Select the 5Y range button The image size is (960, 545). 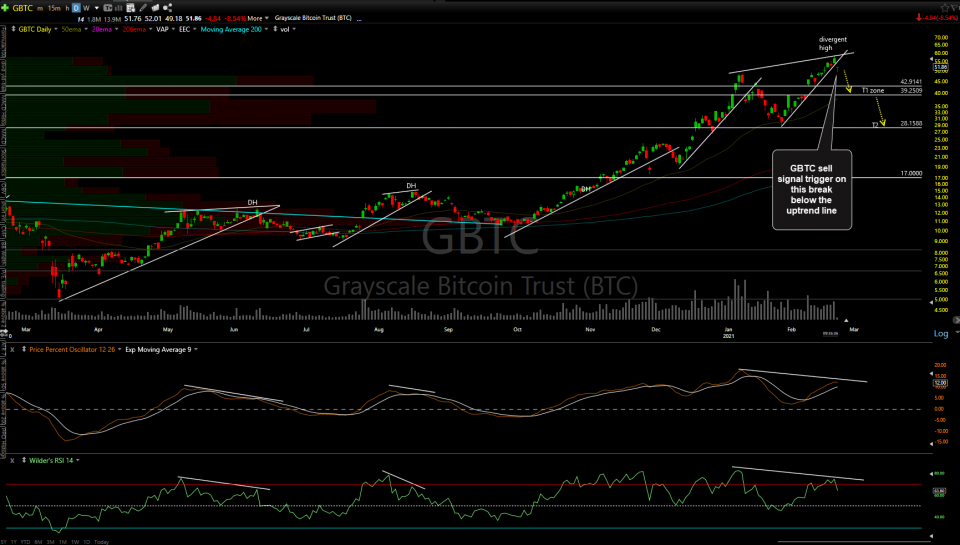click(x=4, y=541)
